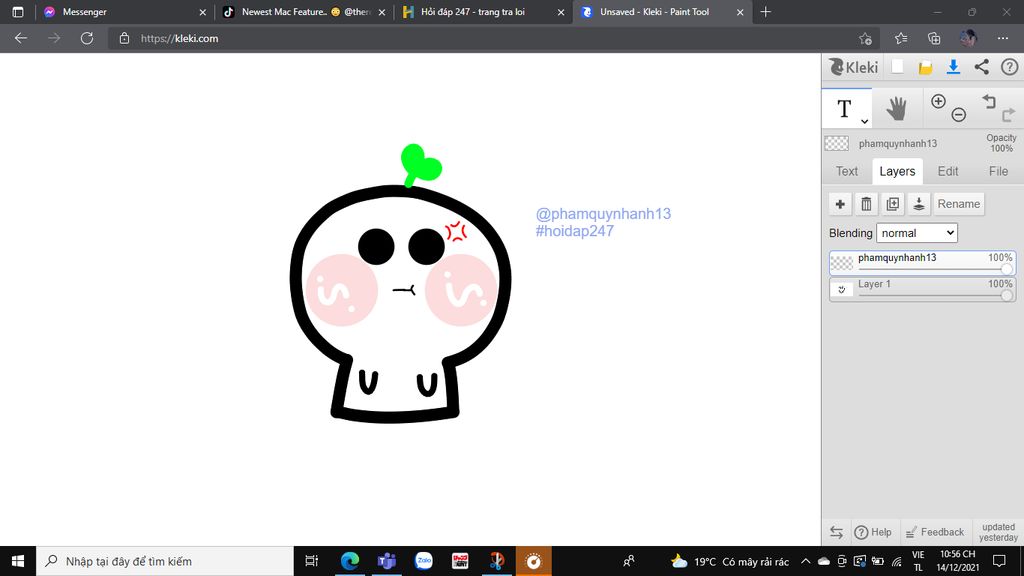Open browser Settings and more menu
This screenshot has width=1024, height=576.
click(x=1003, y=39)
